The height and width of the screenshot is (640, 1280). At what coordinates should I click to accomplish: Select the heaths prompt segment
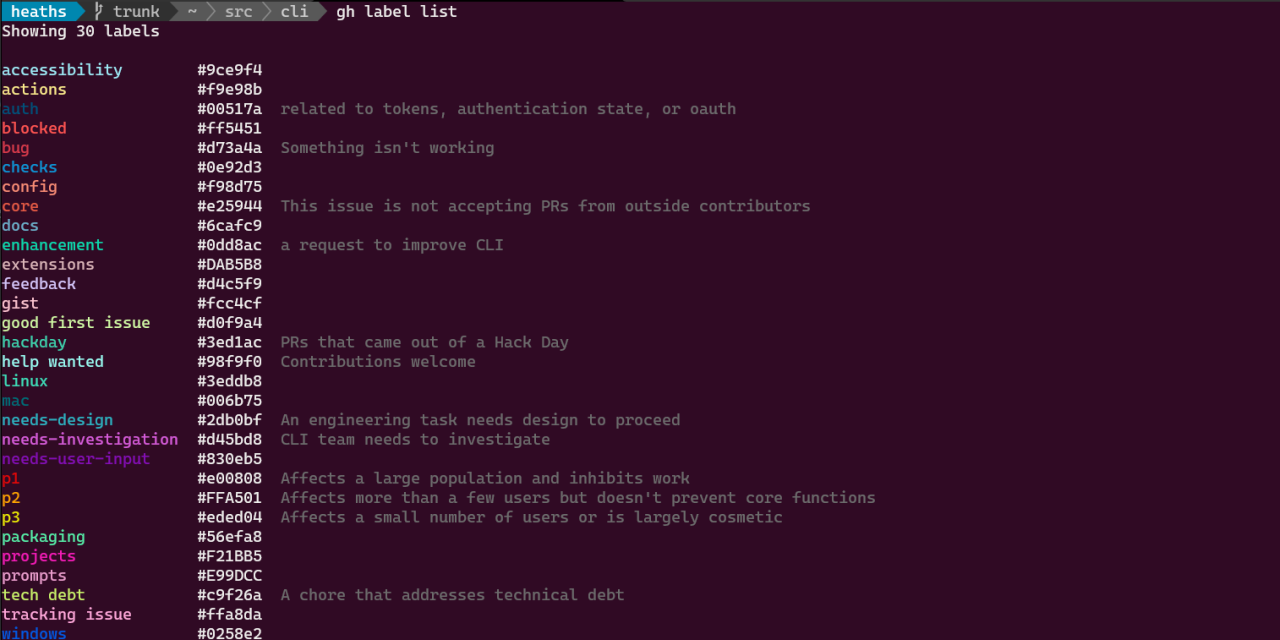(39, 12)
